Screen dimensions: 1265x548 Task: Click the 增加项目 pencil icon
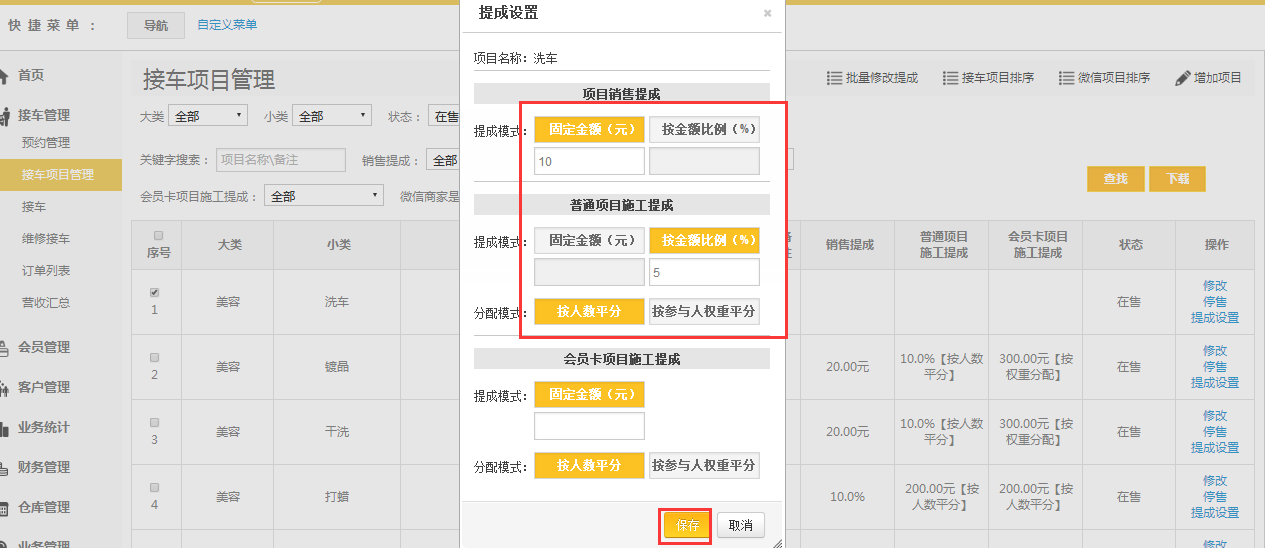coord(1182,78)
